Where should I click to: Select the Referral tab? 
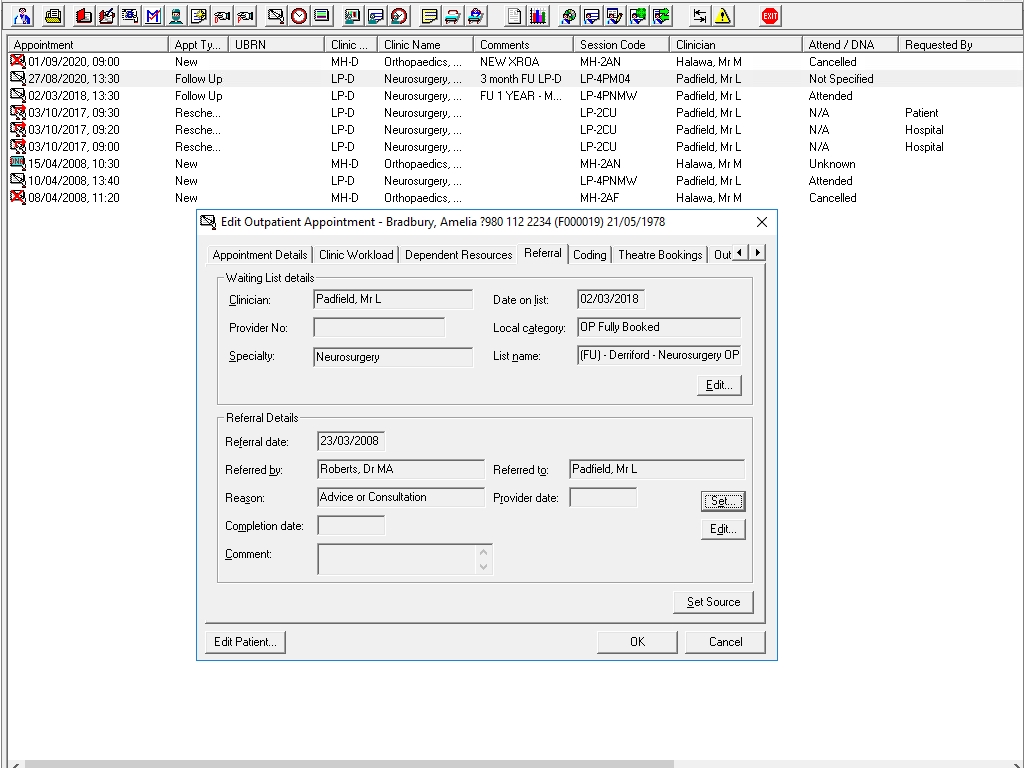coord(543,253)
